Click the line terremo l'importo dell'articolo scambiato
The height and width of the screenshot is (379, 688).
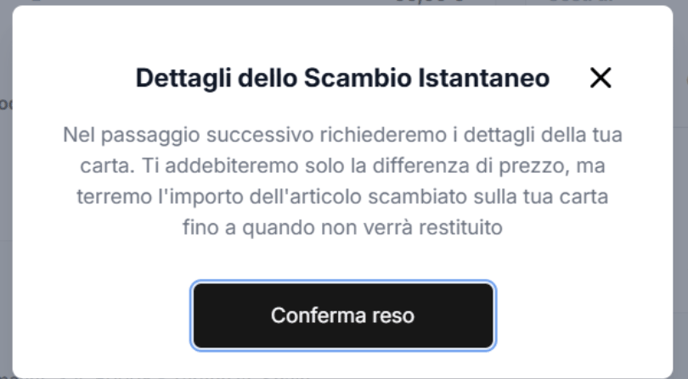pos(342,197)
